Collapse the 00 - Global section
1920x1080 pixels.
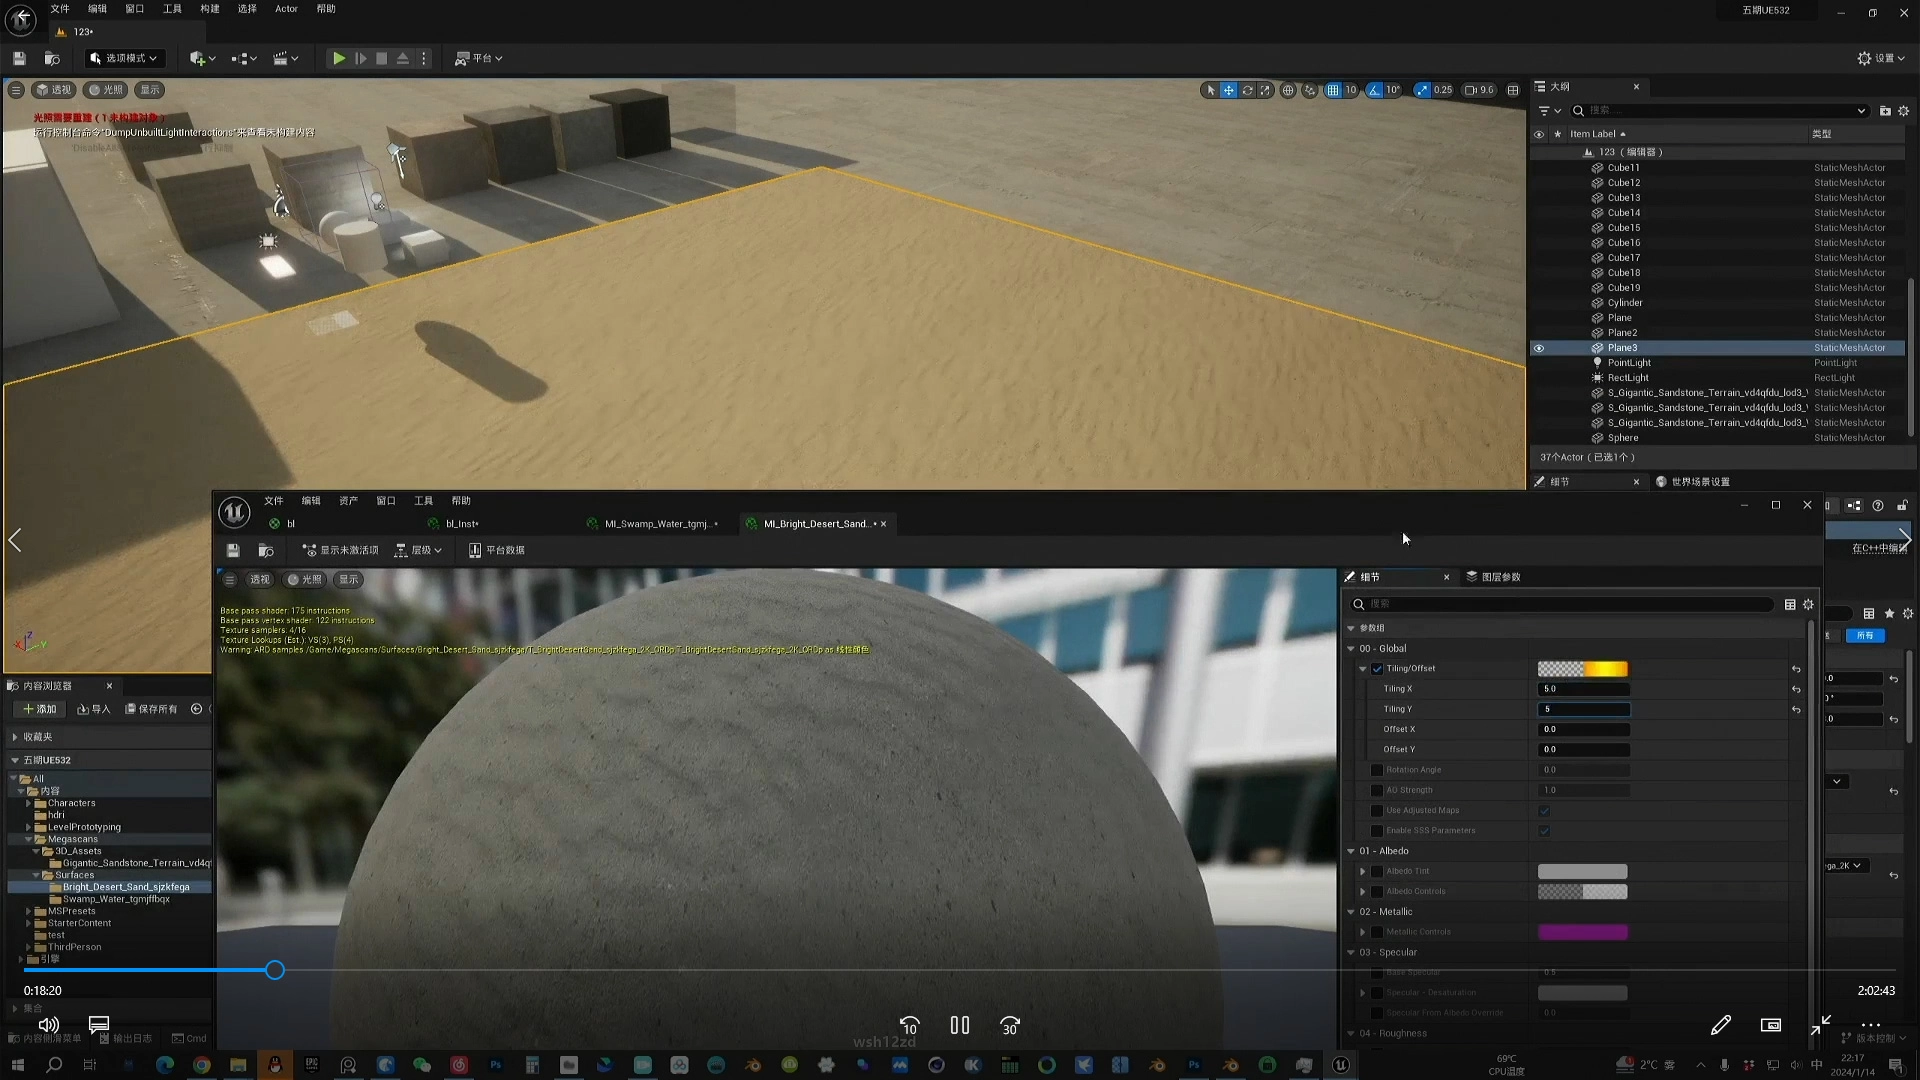coord(1351,649)
